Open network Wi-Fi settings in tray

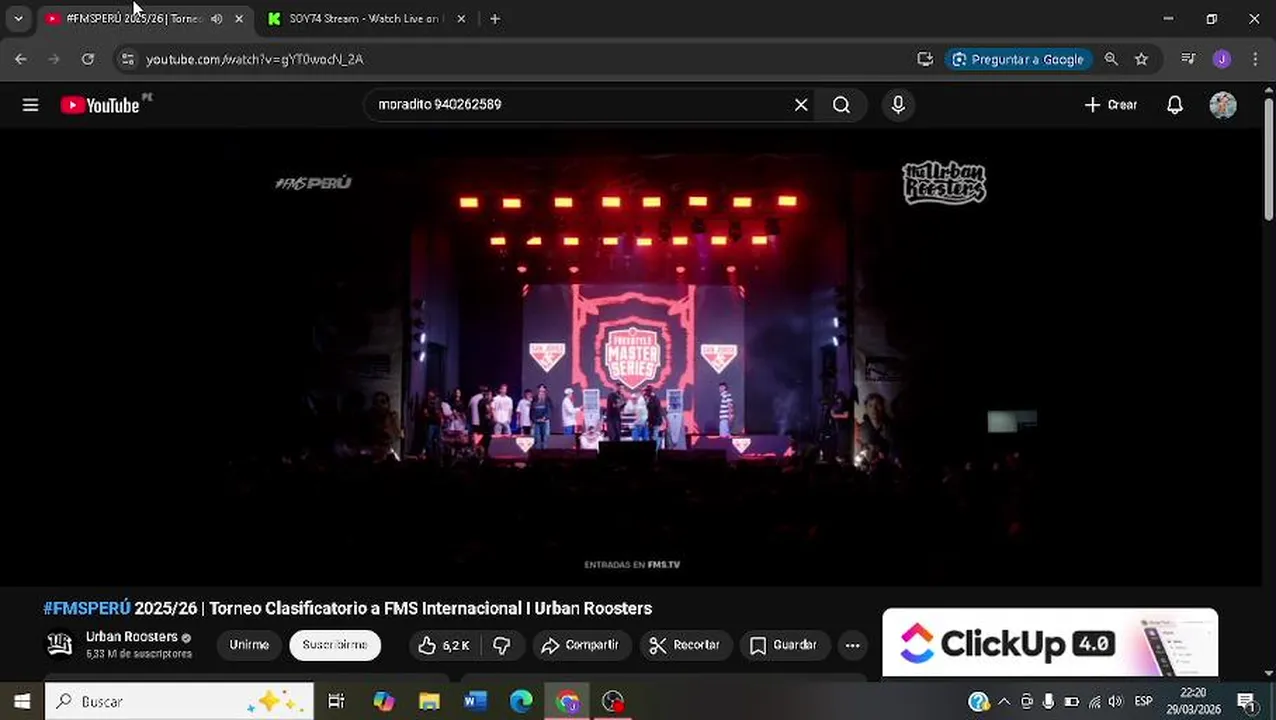(1094, 701)
